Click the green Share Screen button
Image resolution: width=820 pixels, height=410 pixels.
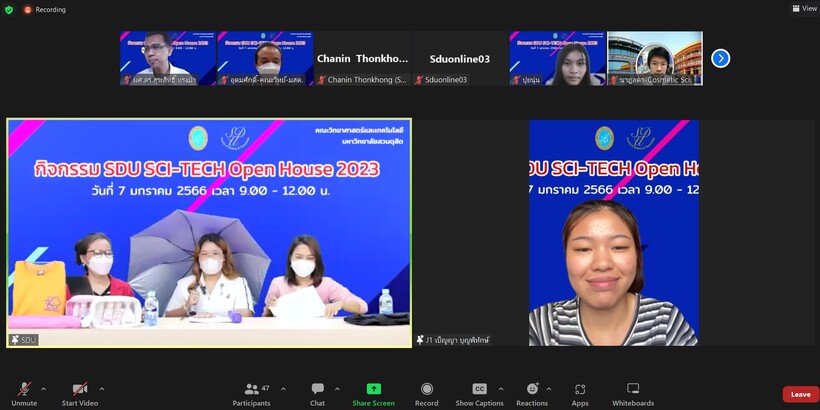373,394
